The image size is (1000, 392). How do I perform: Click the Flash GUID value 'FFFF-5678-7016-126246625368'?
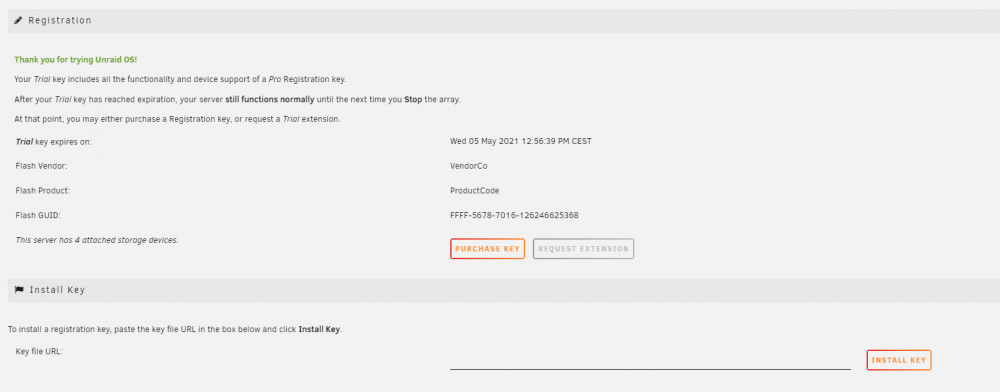514,215
